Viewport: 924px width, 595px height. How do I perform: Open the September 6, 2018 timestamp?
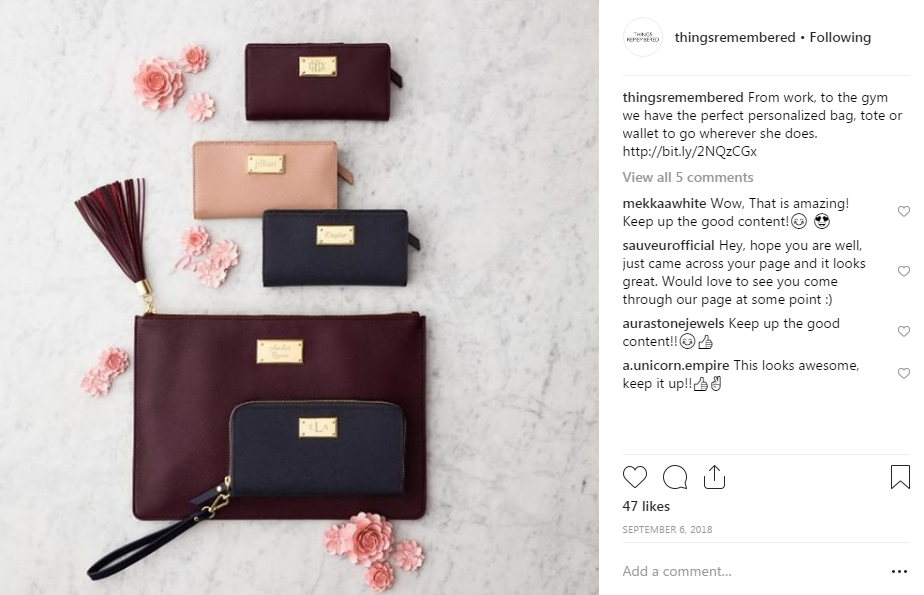pyautogui.click(x=667, y=530)
